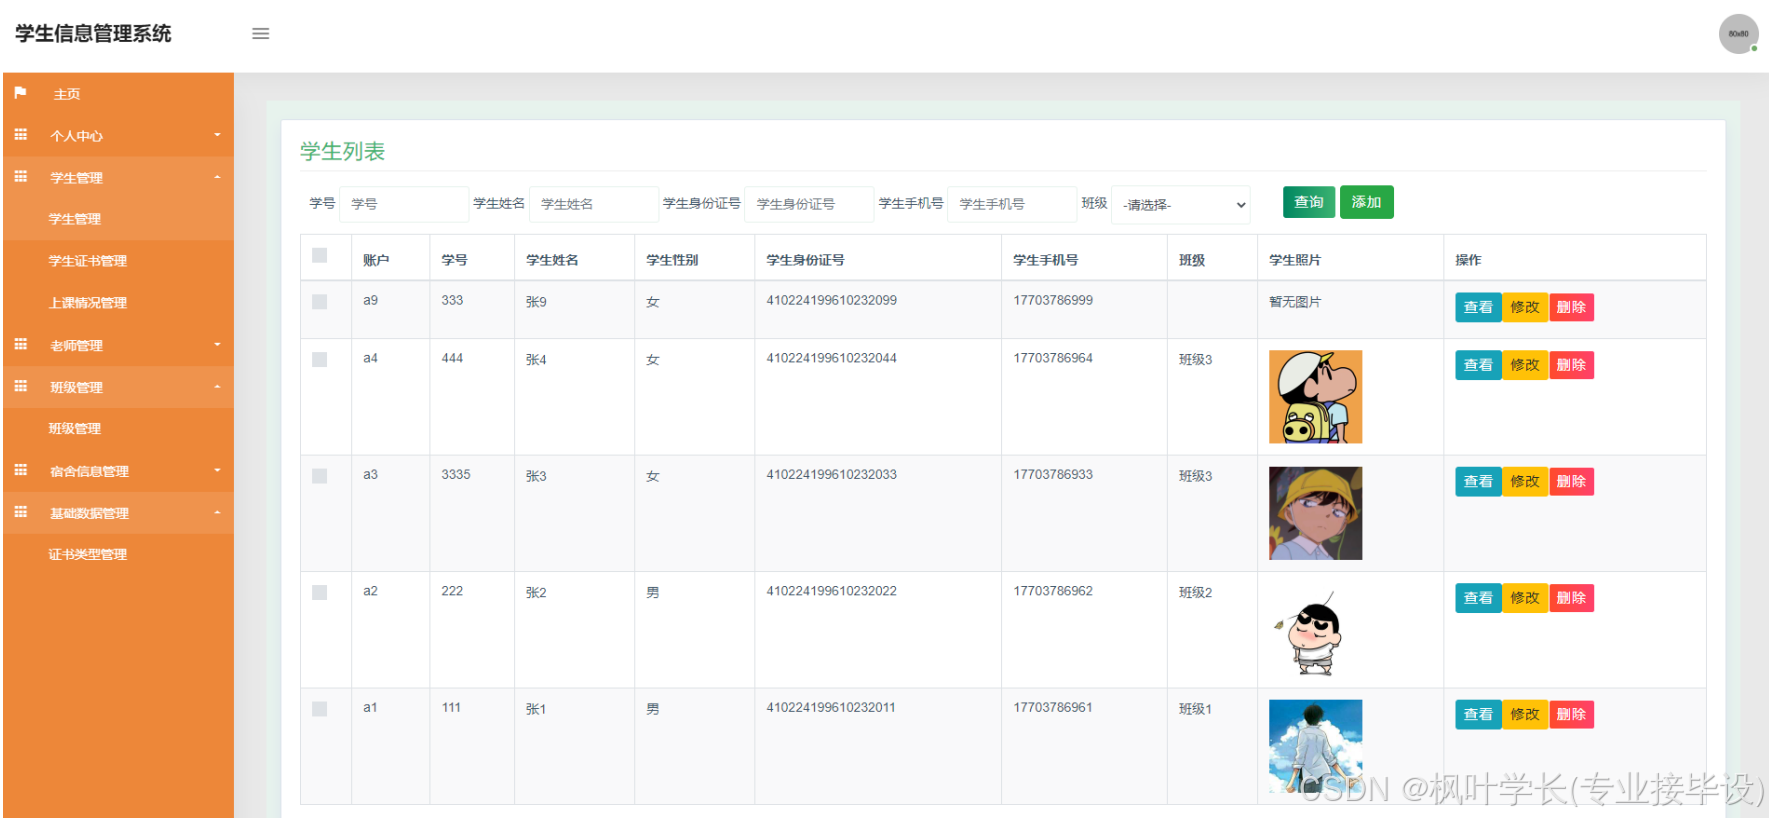Viewport: 1769px width, 819px height.
Task: Focus the 学生身份证号 search input field
Action: click(x=809, y=204)
